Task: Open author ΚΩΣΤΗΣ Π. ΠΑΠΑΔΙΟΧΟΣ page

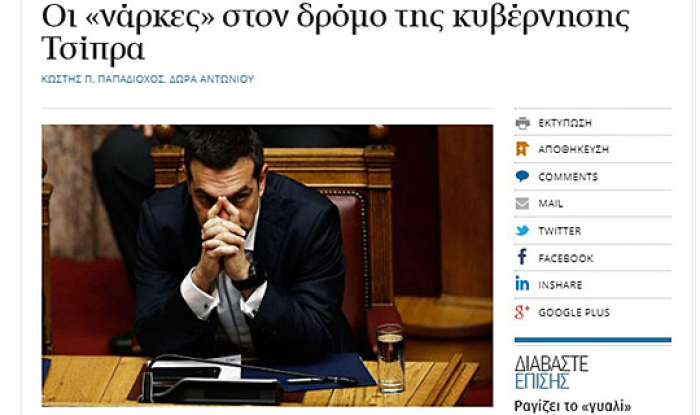Action: 103,79
